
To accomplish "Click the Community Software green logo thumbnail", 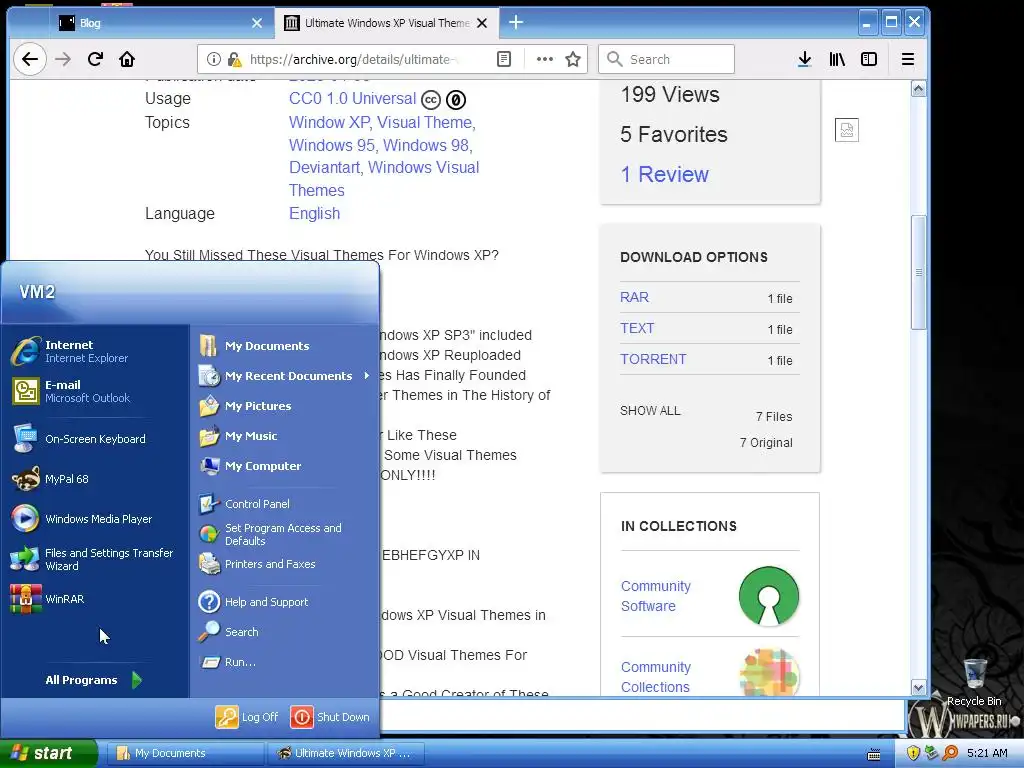I will (x=769, y=596).
